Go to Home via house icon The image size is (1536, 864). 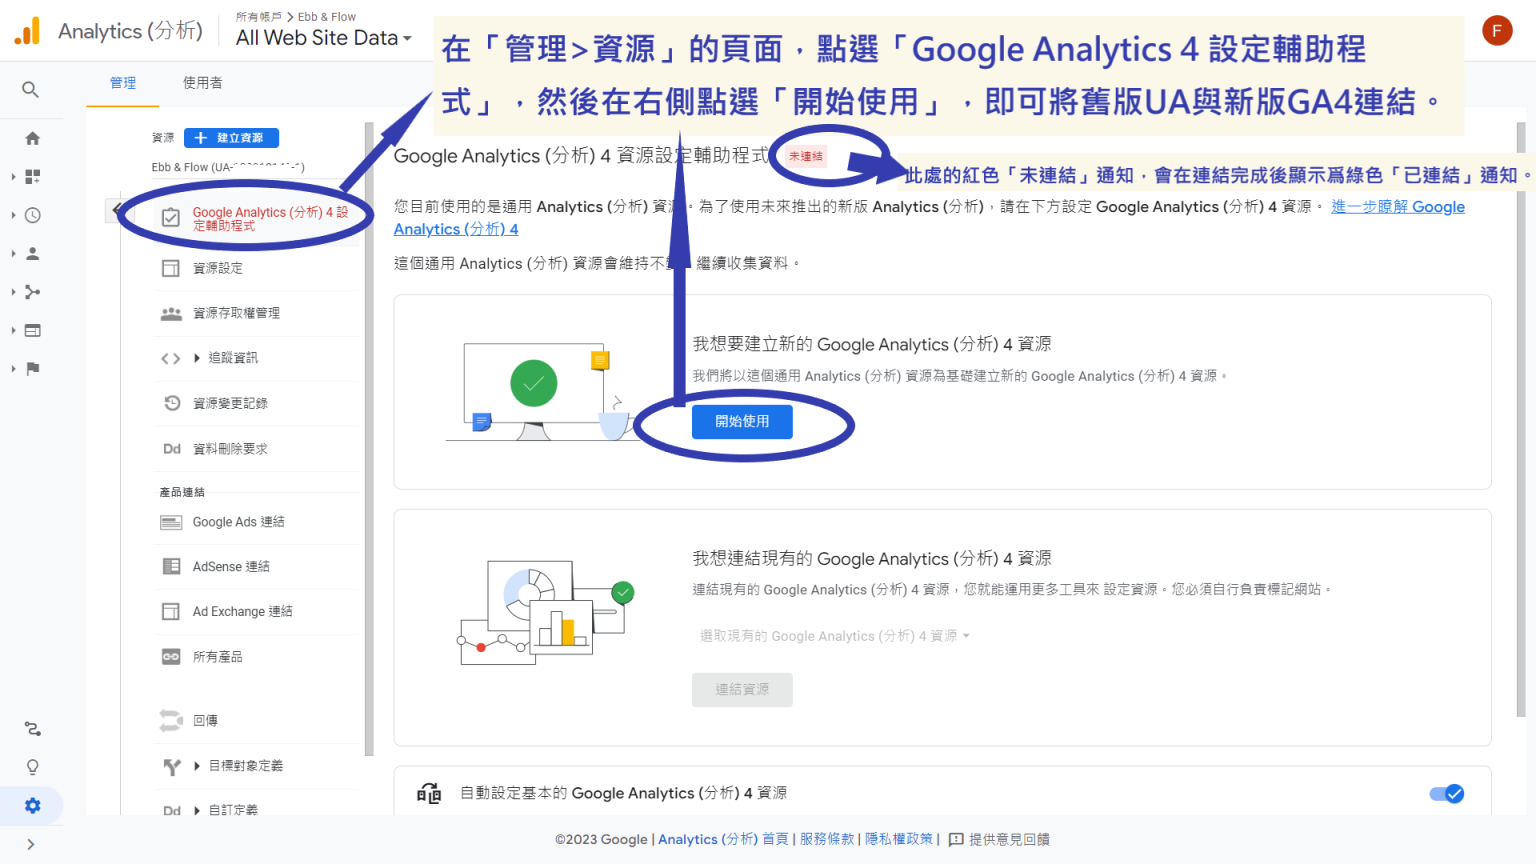pyautogui.click(x=32, y=138)
